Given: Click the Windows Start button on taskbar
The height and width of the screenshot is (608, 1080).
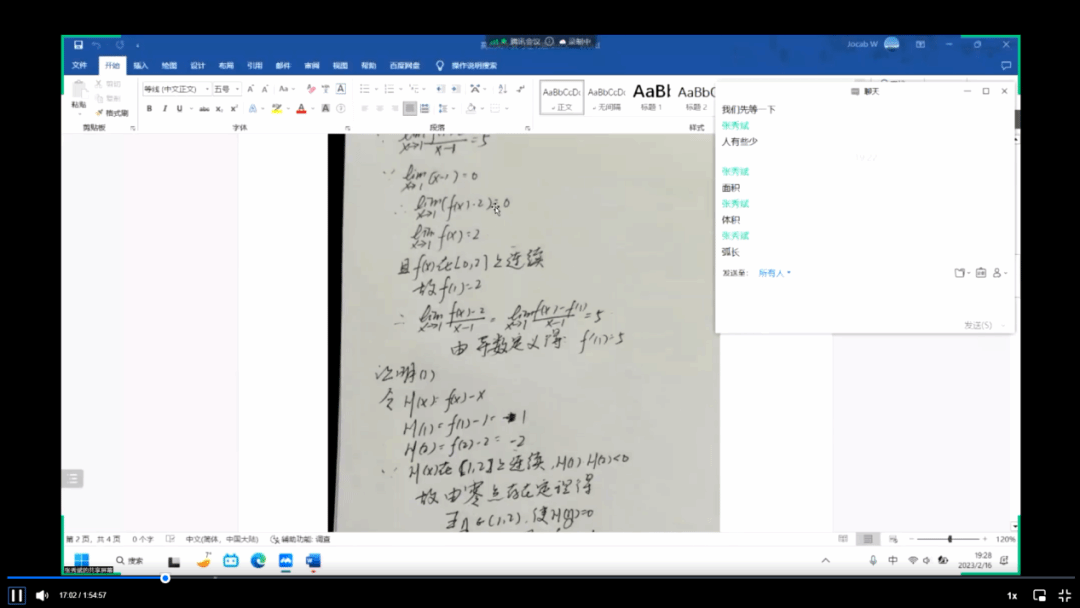Looking at the screenshot, I should pyautogui.click(x=81, y=560).
